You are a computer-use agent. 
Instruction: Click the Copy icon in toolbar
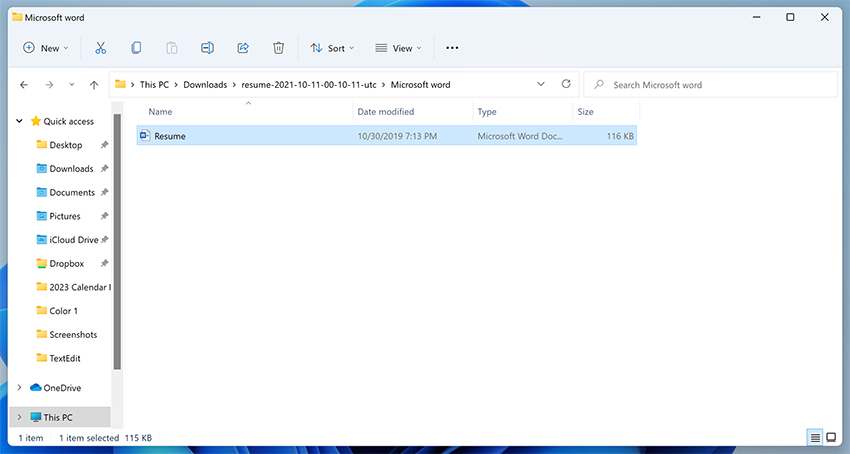click(136, 48)
